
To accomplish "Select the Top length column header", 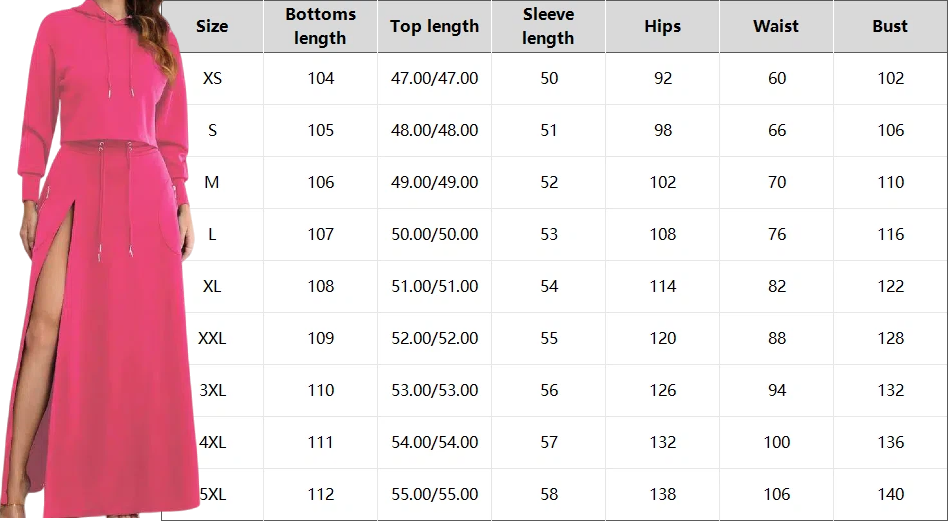I will [x=434, y=26].
